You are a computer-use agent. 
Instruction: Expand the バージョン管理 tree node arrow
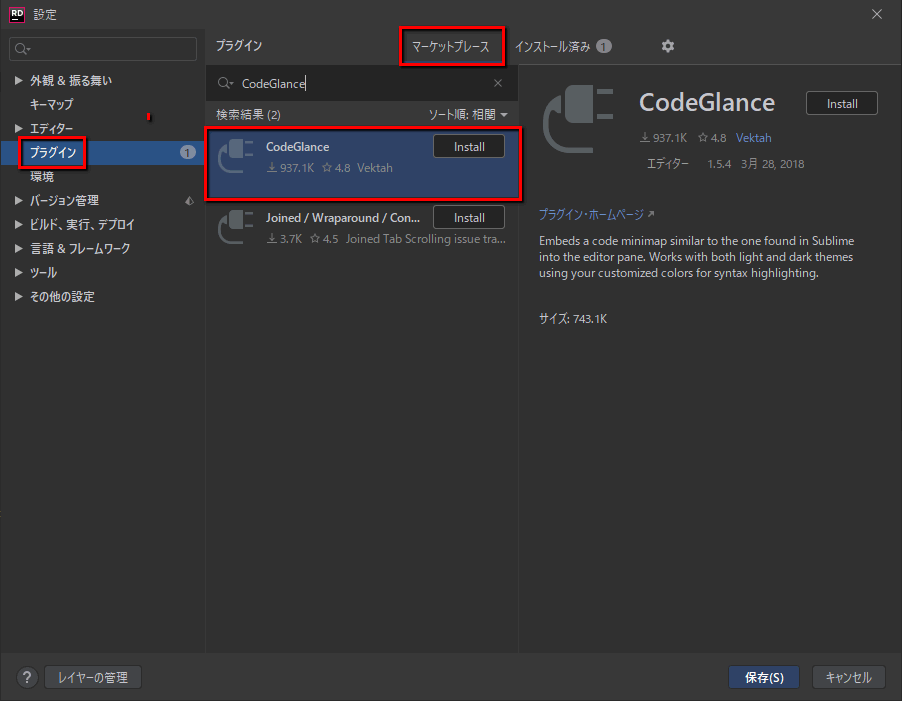[x=18, y=200]
